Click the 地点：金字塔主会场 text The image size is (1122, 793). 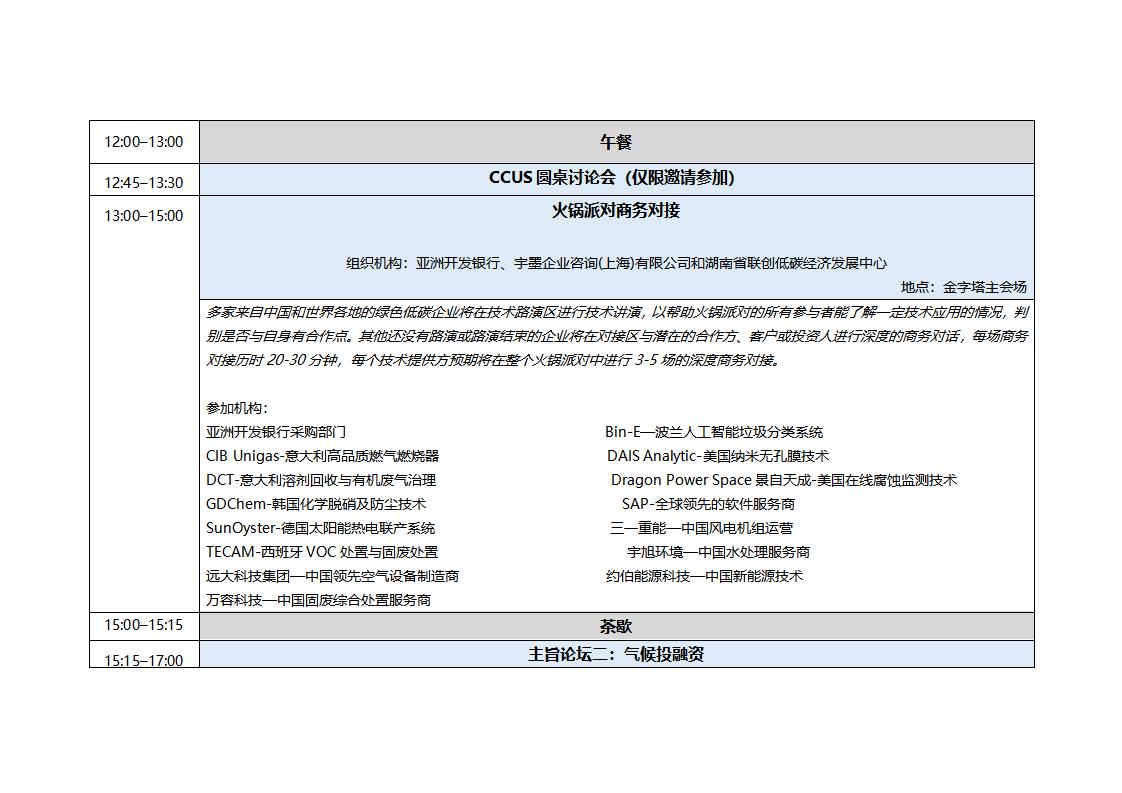[964, 287]
